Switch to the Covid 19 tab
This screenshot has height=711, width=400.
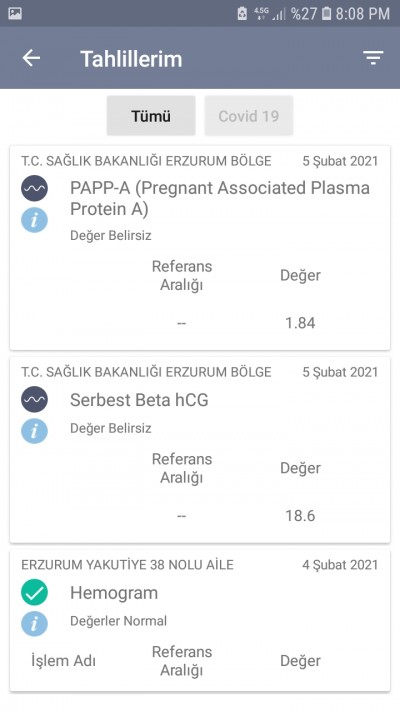click(x=249, y=116)
